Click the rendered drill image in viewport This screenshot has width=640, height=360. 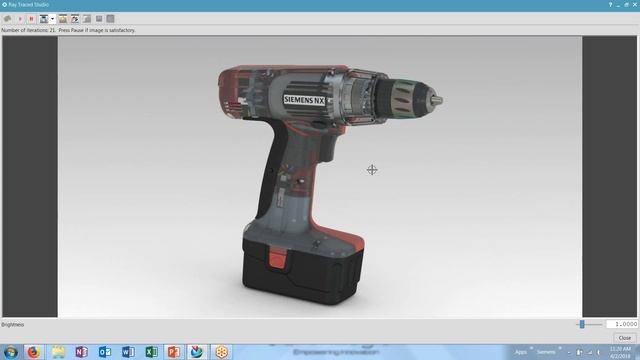click(x=320, y=177)
